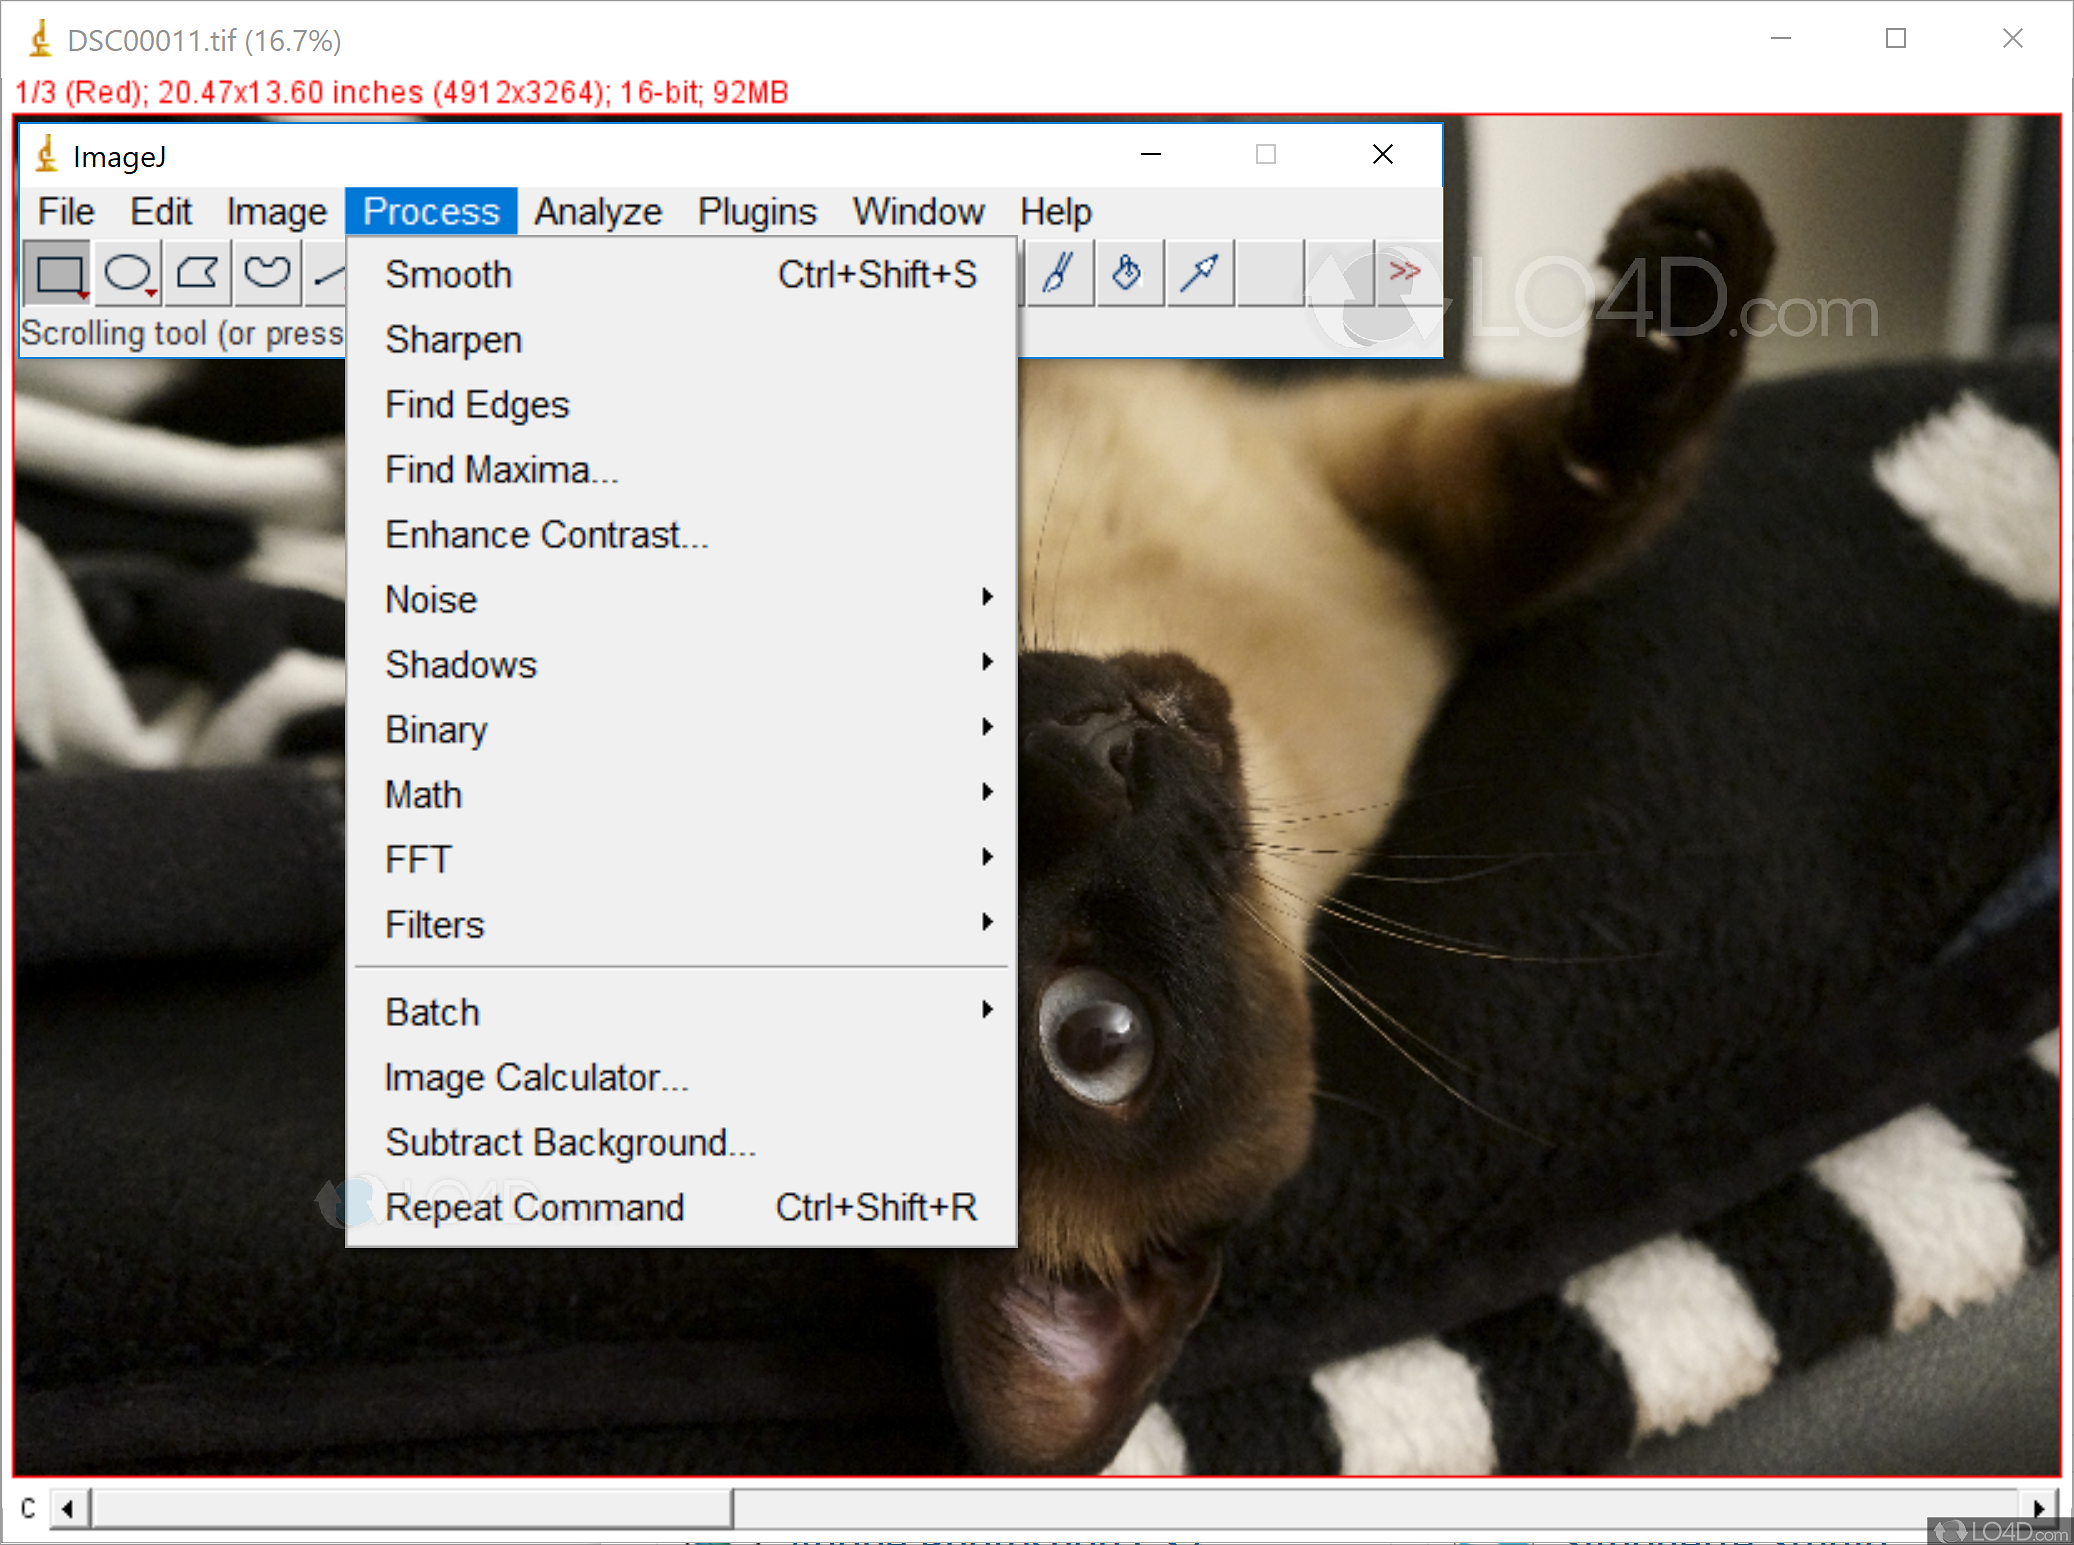This screenshot has width=2074, height=1545.
Task: Click Enhance Contrast menu entry
Action: [547, 535]
